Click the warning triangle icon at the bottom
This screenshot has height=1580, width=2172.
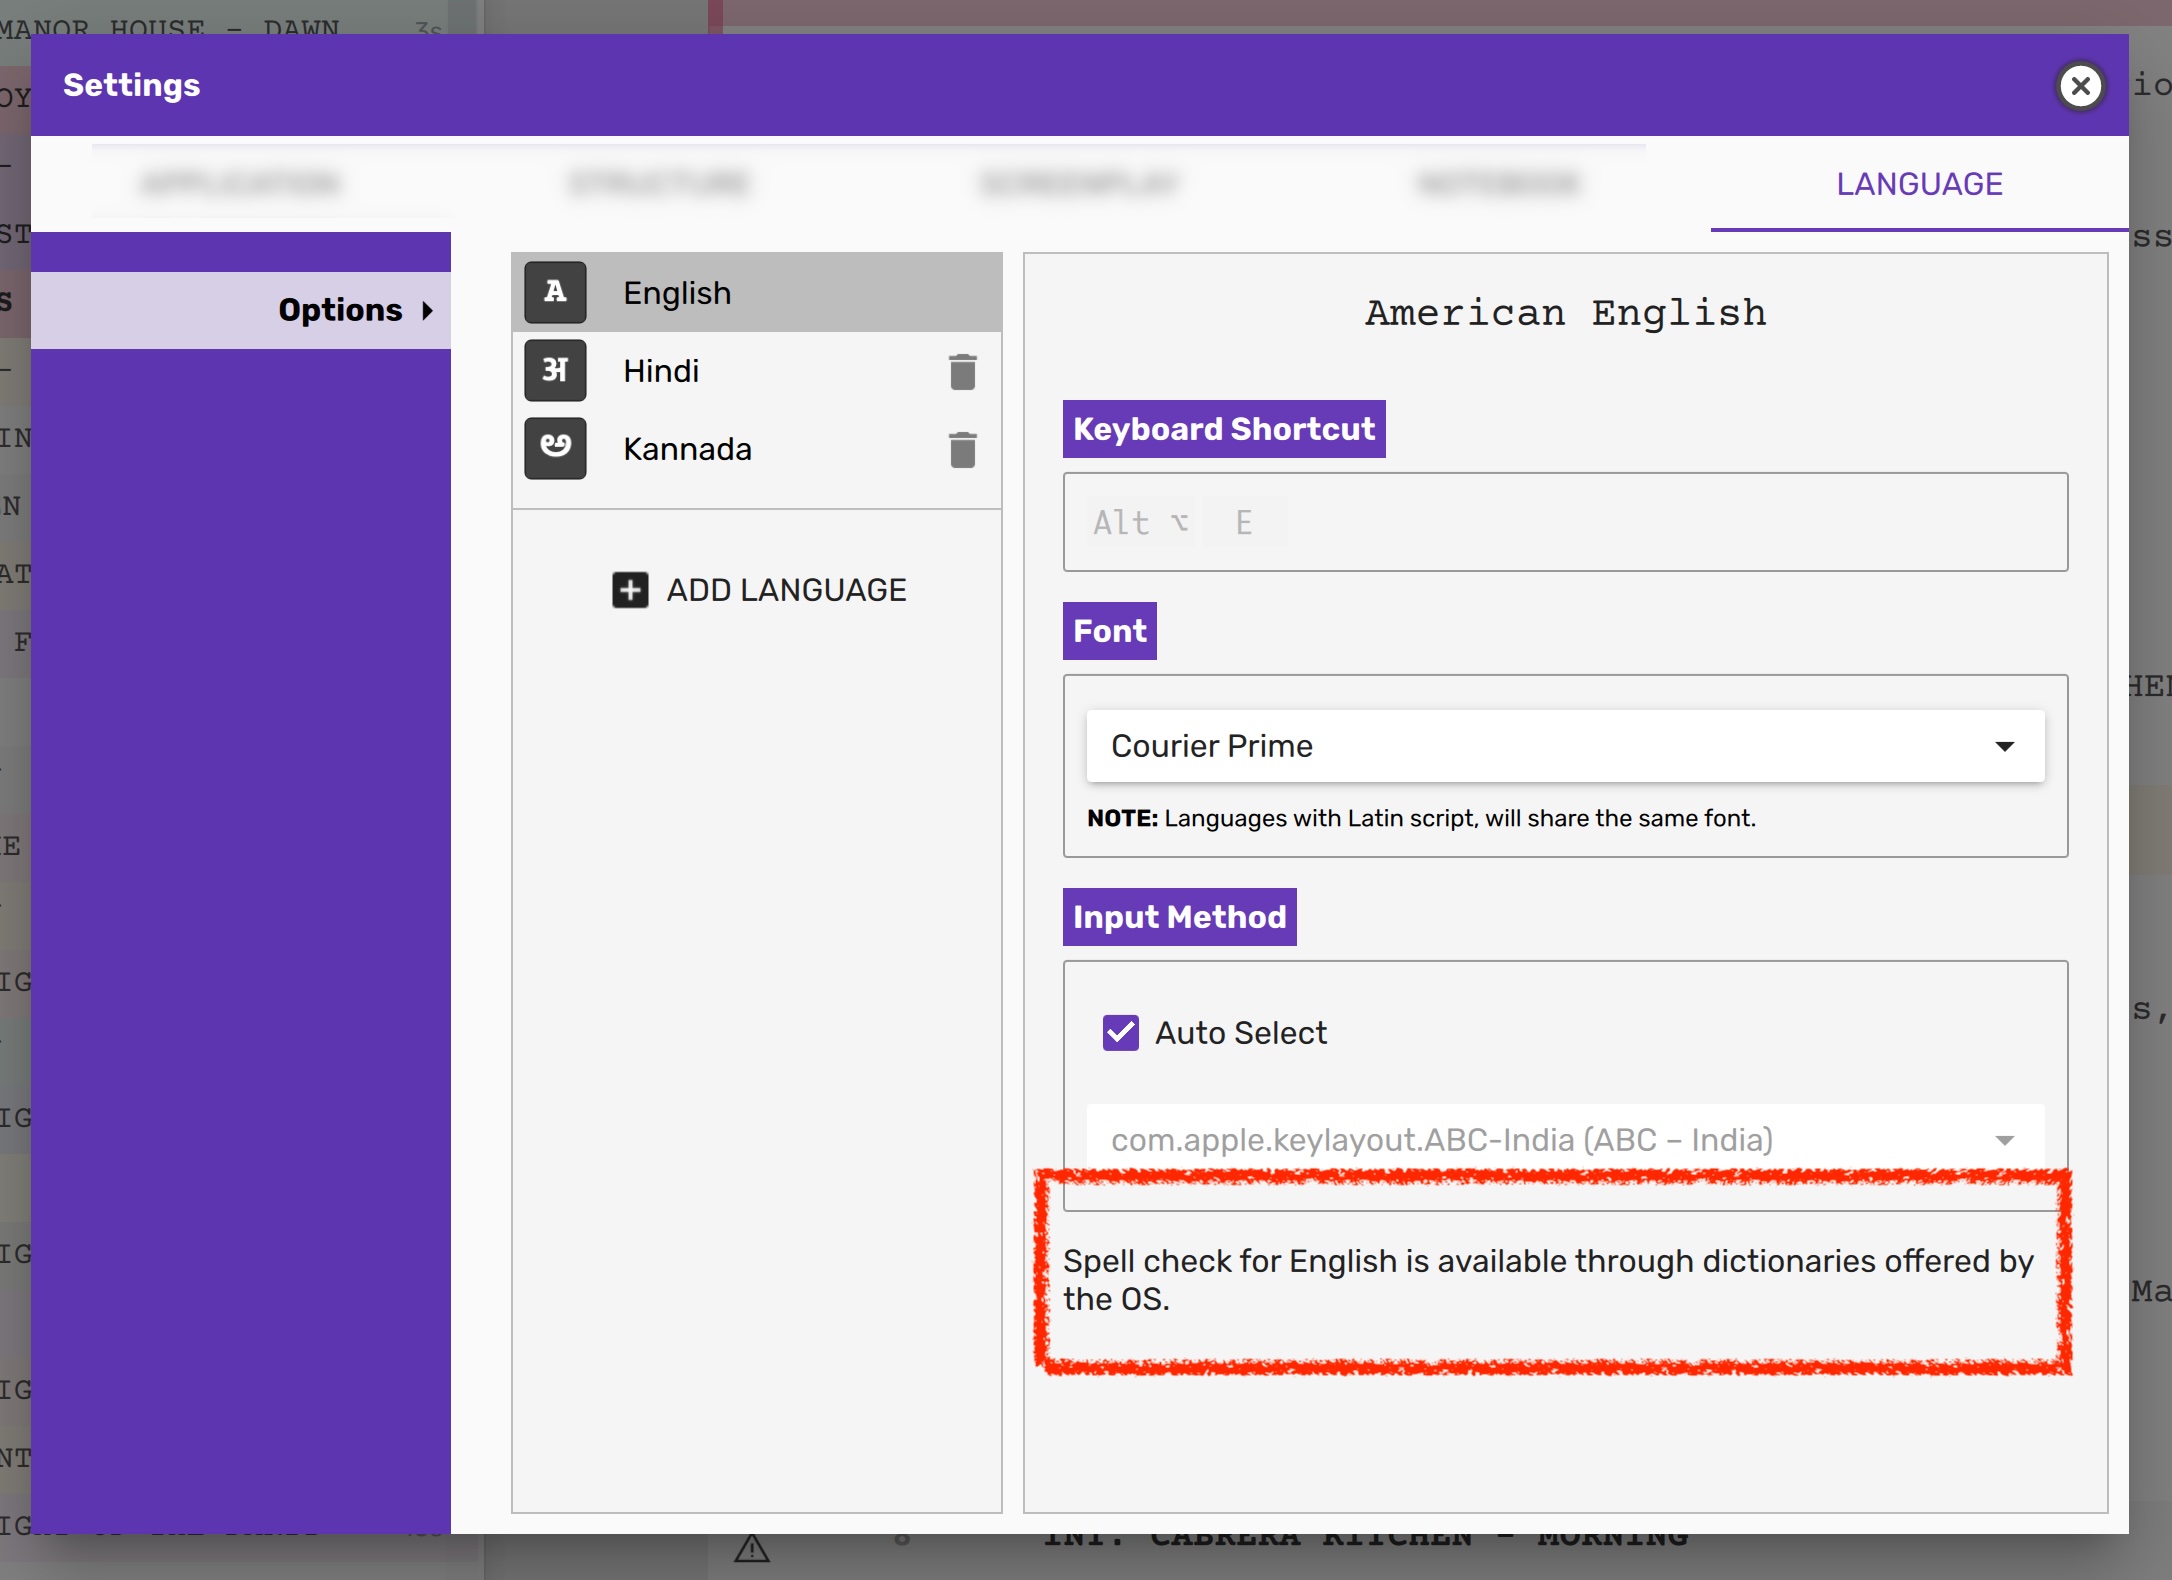coord(751,1550)
